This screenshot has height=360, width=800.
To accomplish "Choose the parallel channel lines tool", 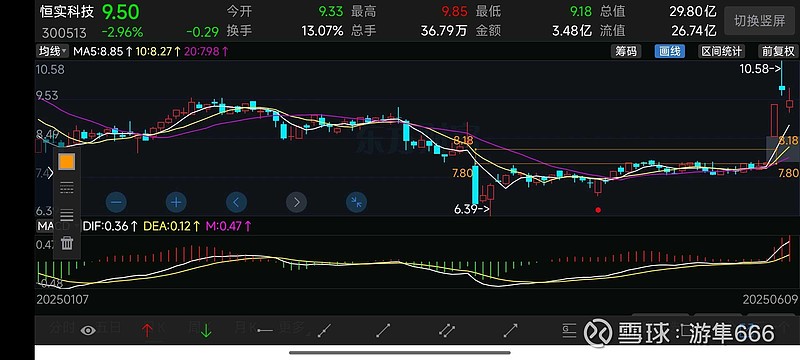I will tap(446, 331).
